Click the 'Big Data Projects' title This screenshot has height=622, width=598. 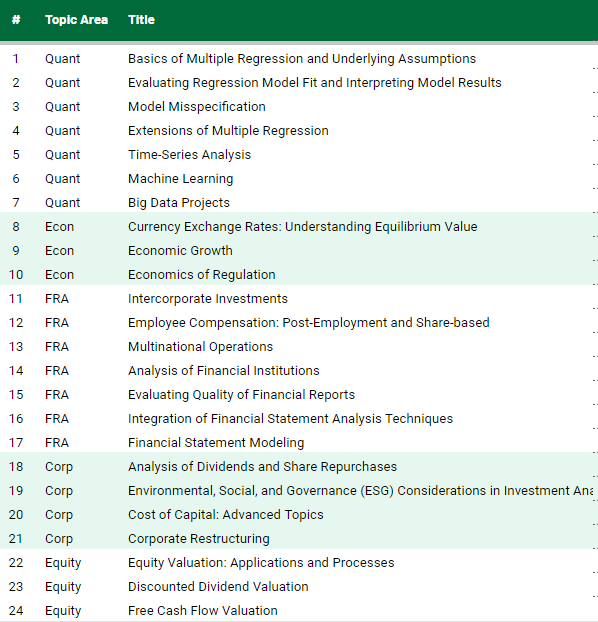tap(179, 203)
